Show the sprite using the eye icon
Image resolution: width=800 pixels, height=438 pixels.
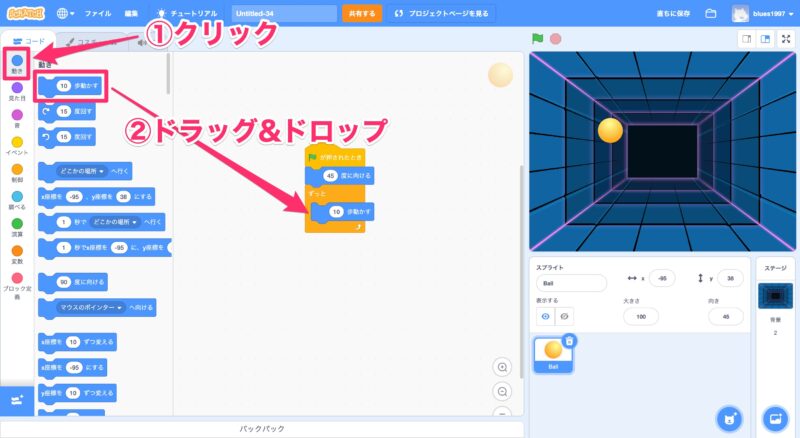pyautogui.click(x=545, y=316)
